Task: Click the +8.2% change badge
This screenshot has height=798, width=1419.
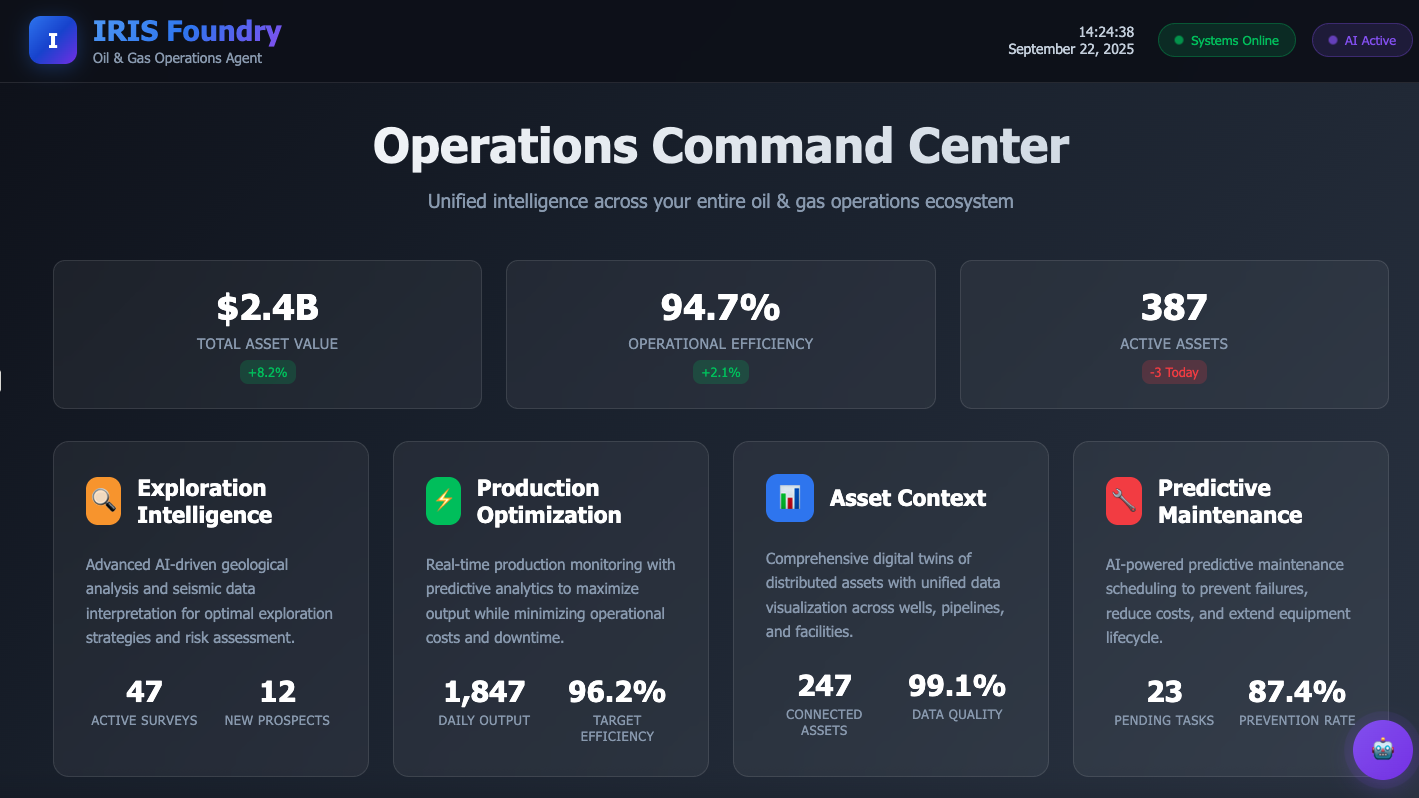Action: pos(267,372)
